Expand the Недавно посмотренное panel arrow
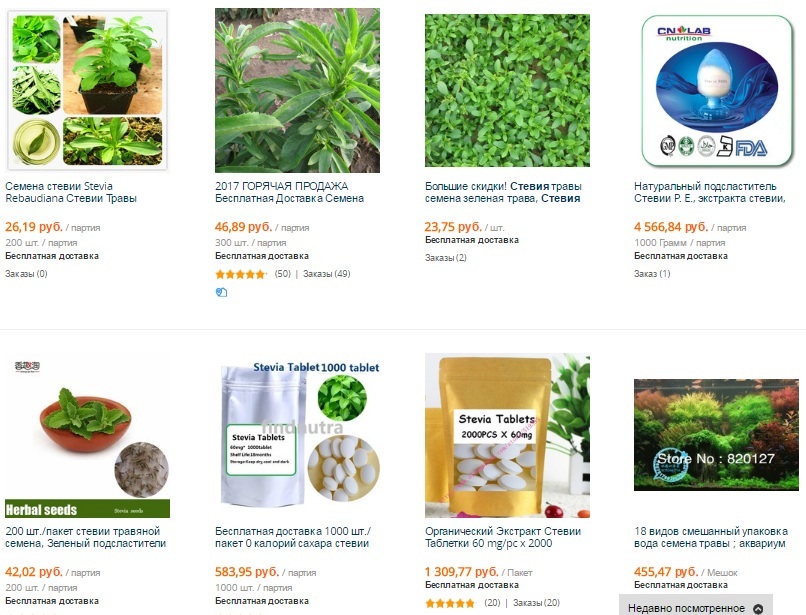Image resolution: width=806 pixels, height=615 pixels. tap(758, 608)
